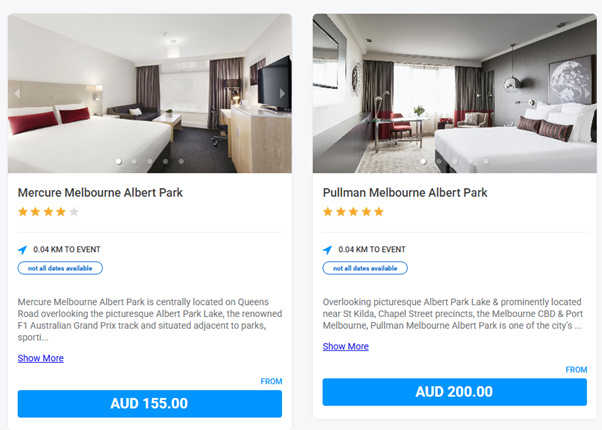Select the last carousel dot on Mercure photo

pyautogui.click(x=181, y=161)
